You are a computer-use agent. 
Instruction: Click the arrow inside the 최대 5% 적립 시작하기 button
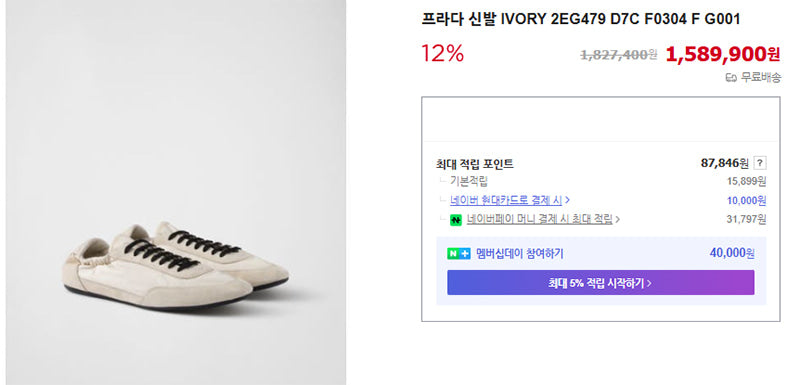point(649,283)
